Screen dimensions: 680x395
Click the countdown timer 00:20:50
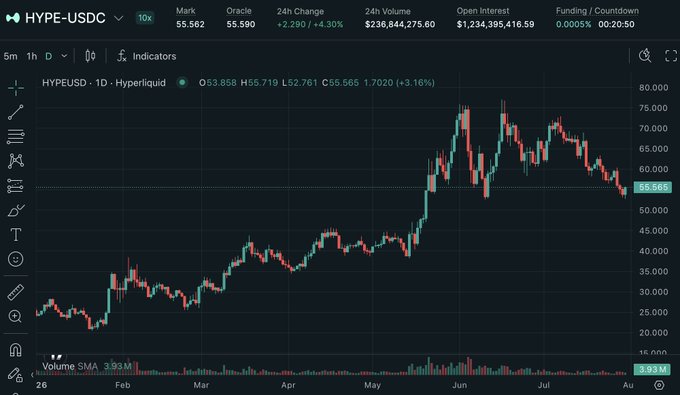point(616,24)
